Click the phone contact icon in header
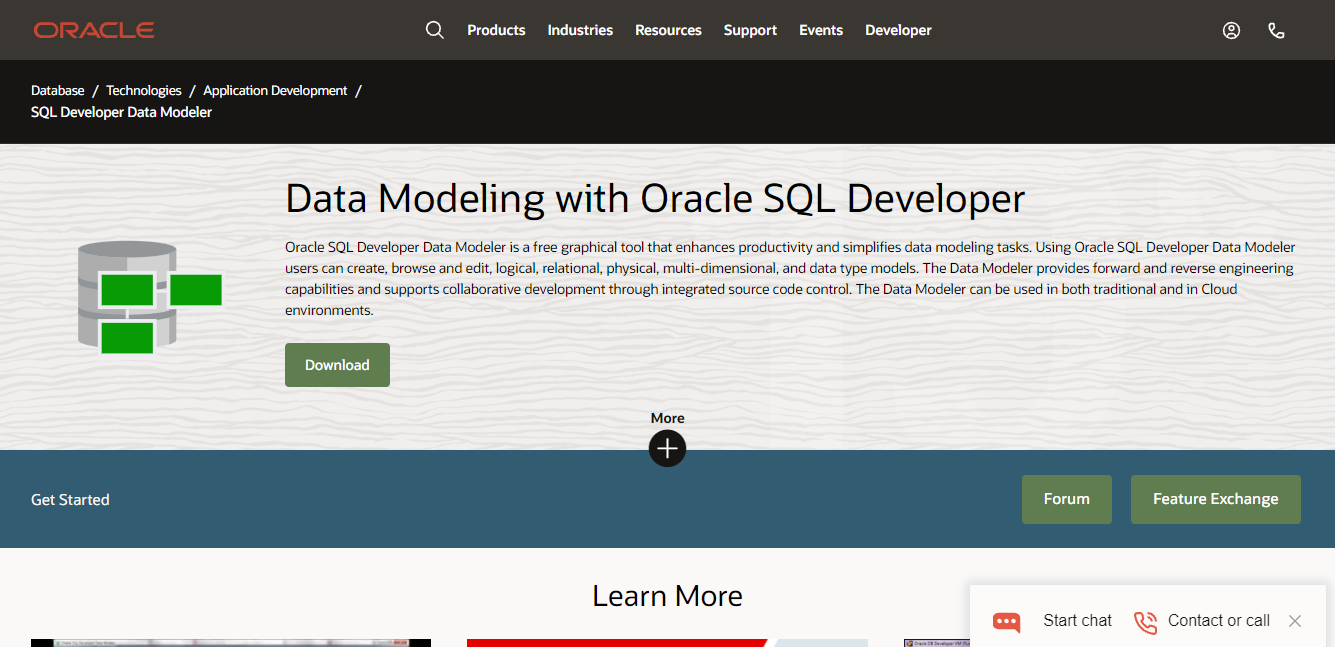Screen dimensions: 1335x647 click(1276, 30)
